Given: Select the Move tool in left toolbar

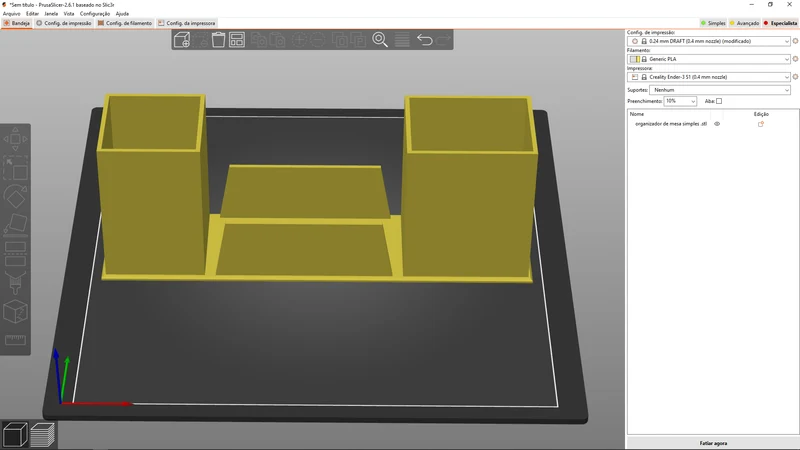Looking at the screenshot, I should coord(15,139).
